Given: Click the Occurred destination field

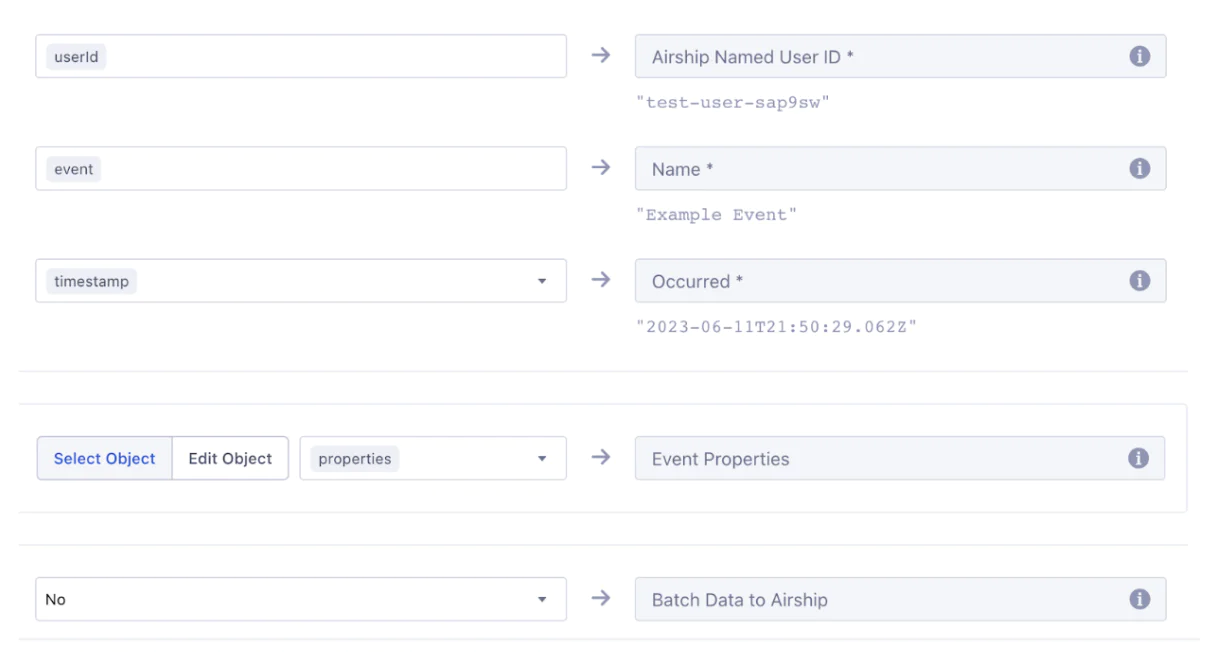Looking at the screenshot, I should pyautogui.click(x=880, y=281).
